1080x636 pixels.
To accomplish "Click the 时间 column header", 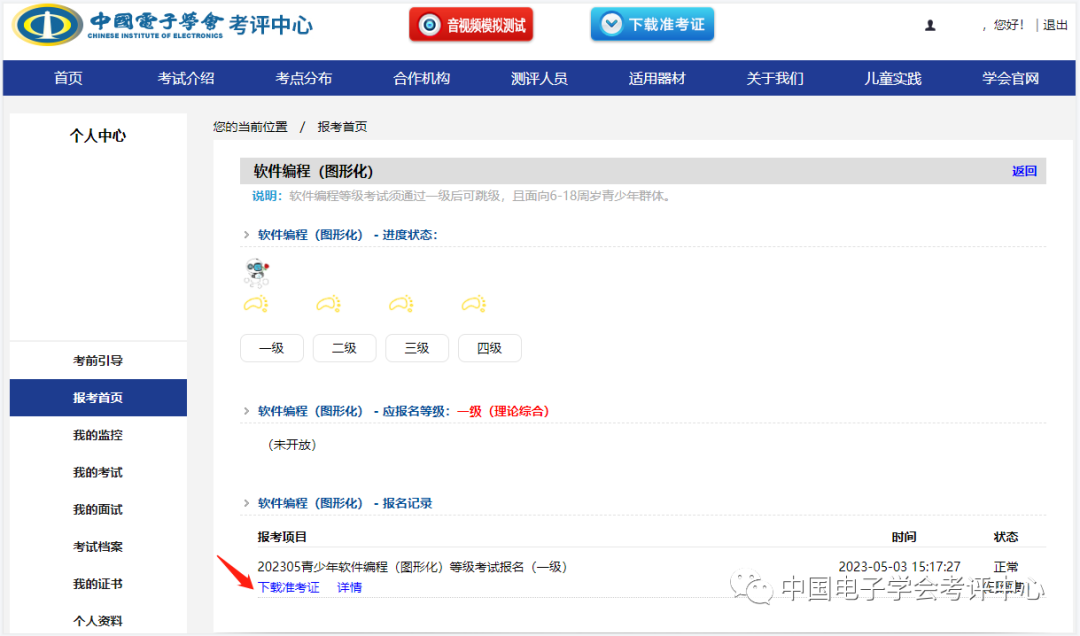I will [x=904, y=537].
